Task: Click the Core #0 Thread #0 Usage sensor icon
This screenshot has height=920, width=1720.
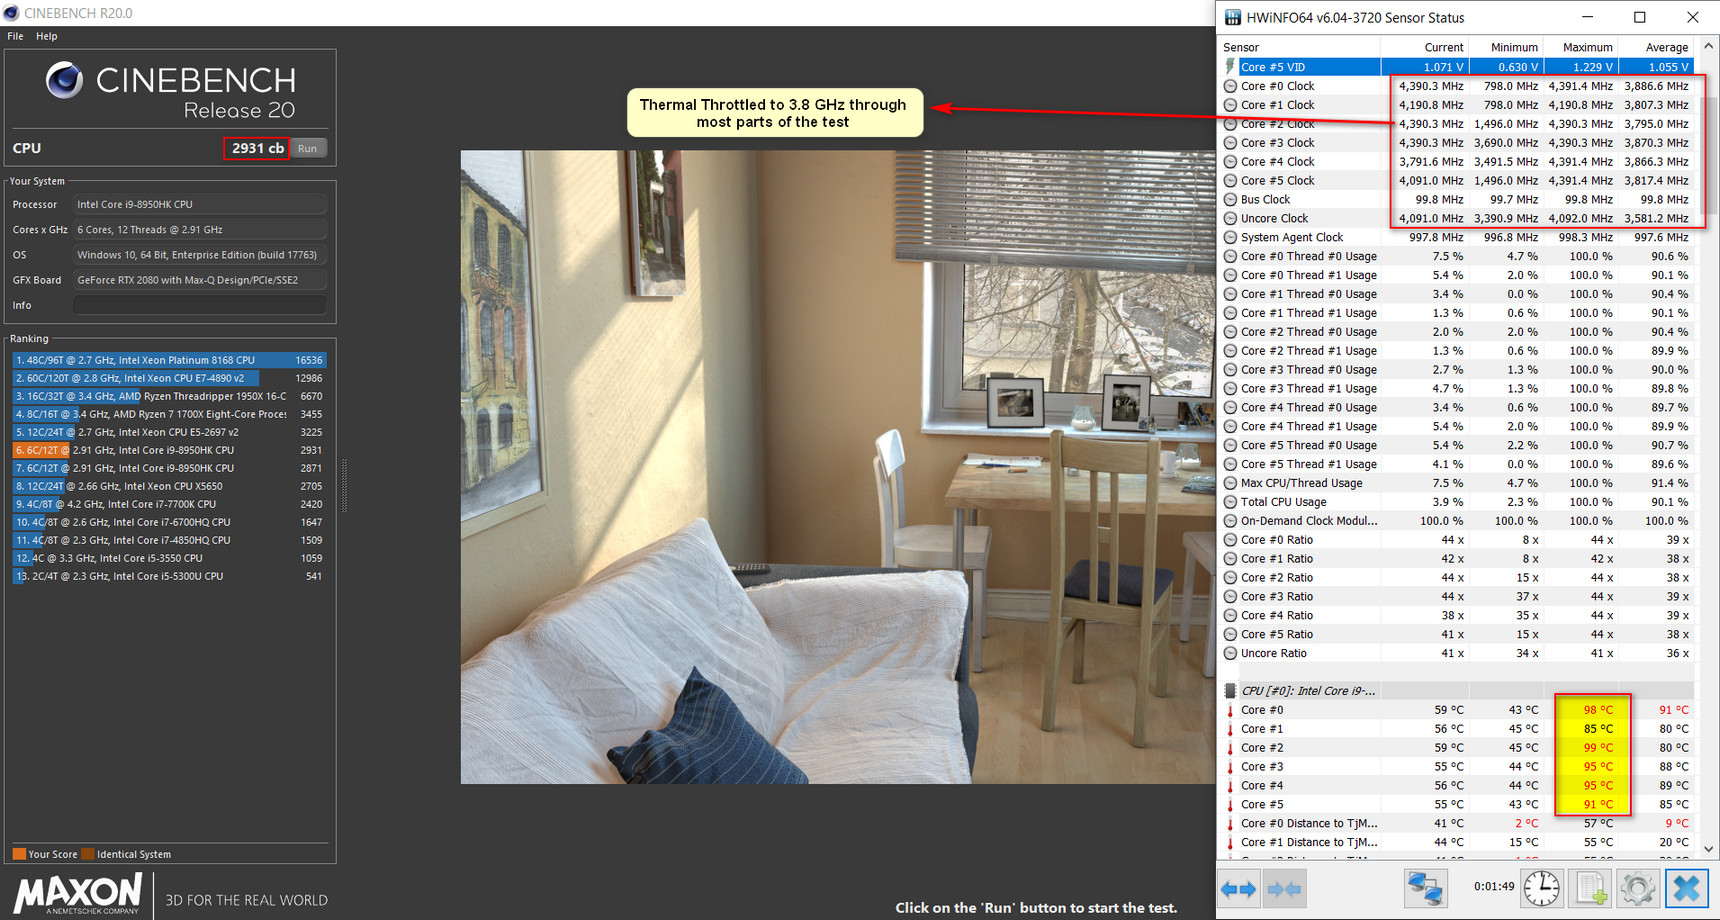Action: 1230,256
